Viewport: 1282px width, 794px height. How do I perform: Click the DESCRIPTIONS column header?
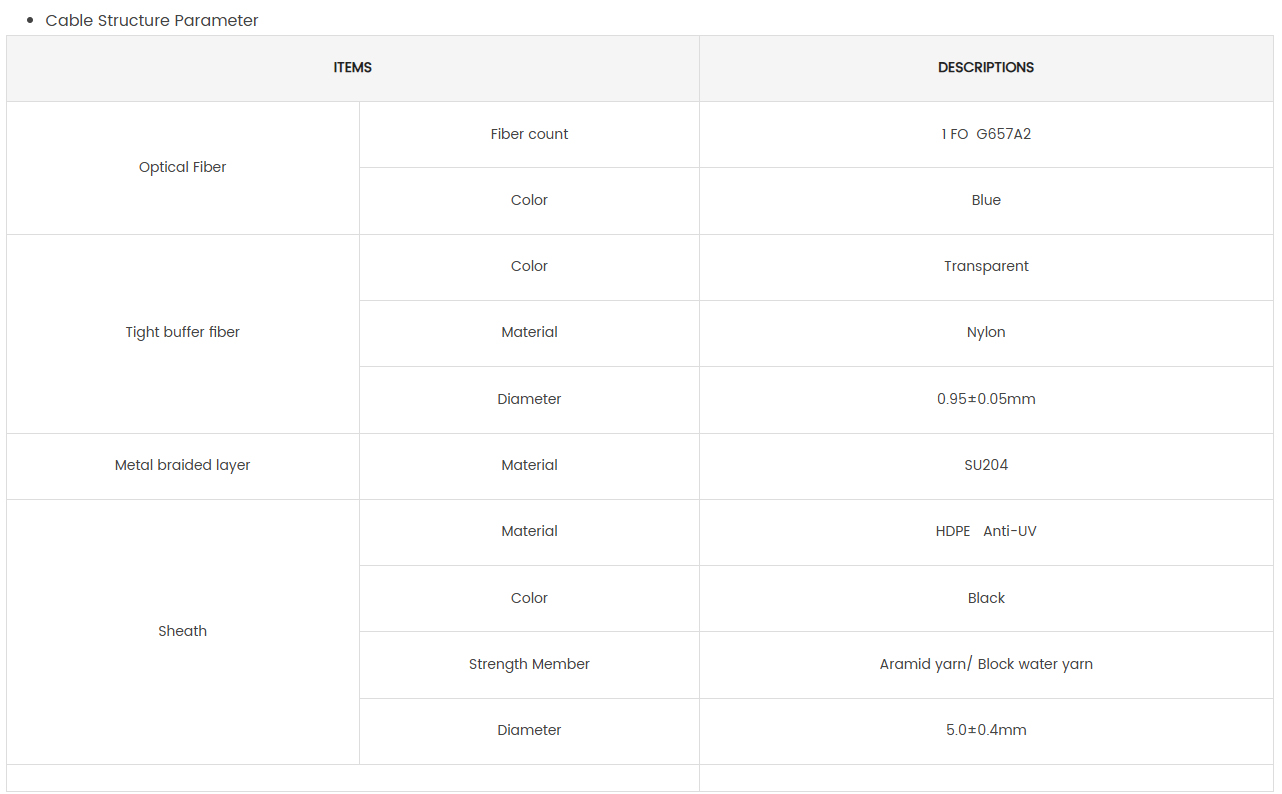click(986, 68)
